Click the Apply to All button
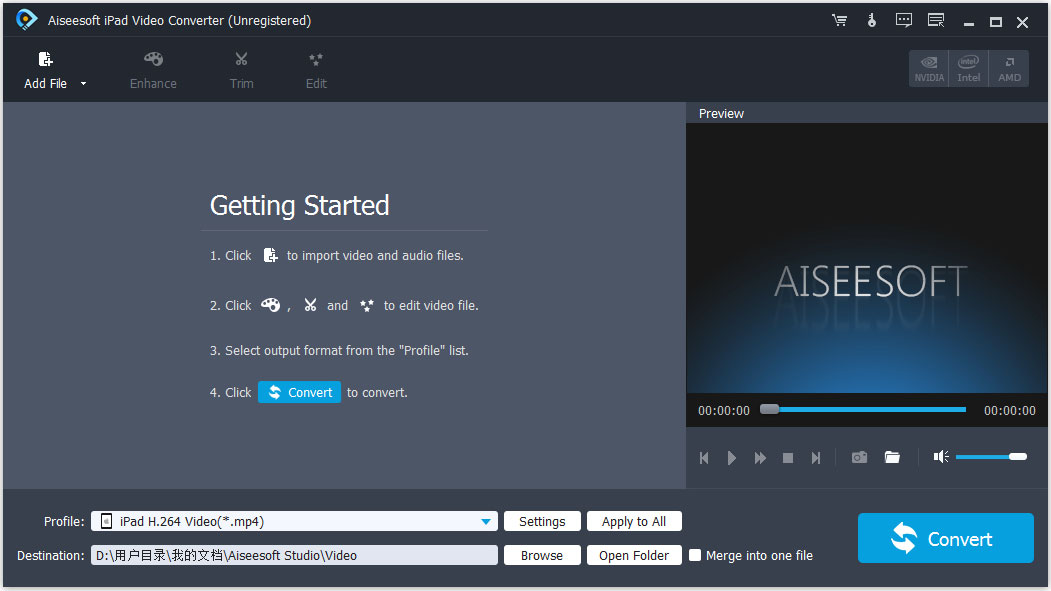This screenshot has height=591, width=1051. [x=634, y=521]
